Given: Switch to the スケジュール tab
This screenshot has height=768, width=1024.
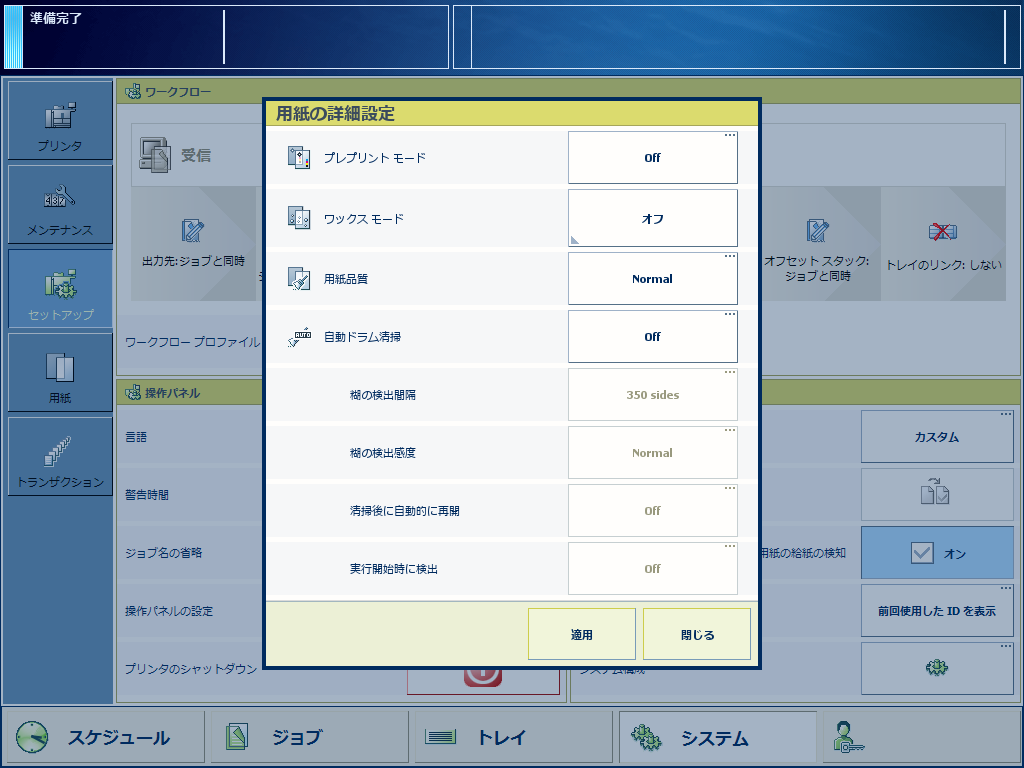Looking at the screenshot, I should click(x=103, y=738).
